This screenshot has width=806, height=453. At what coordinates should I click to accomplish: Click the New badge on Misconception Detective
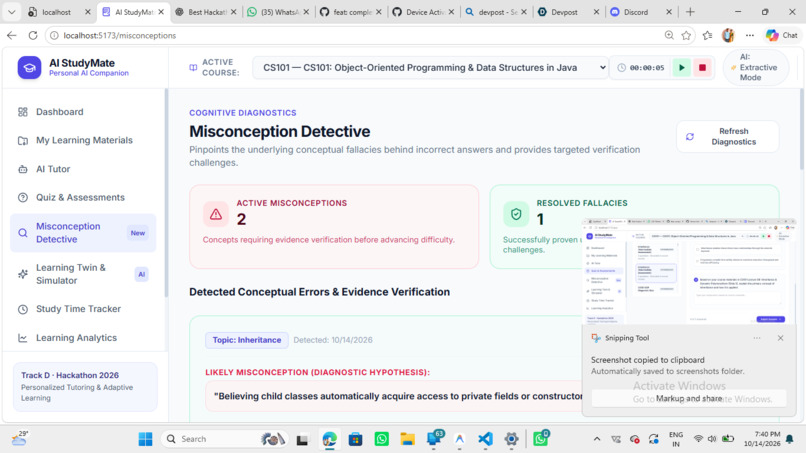[x=137, y=233]
